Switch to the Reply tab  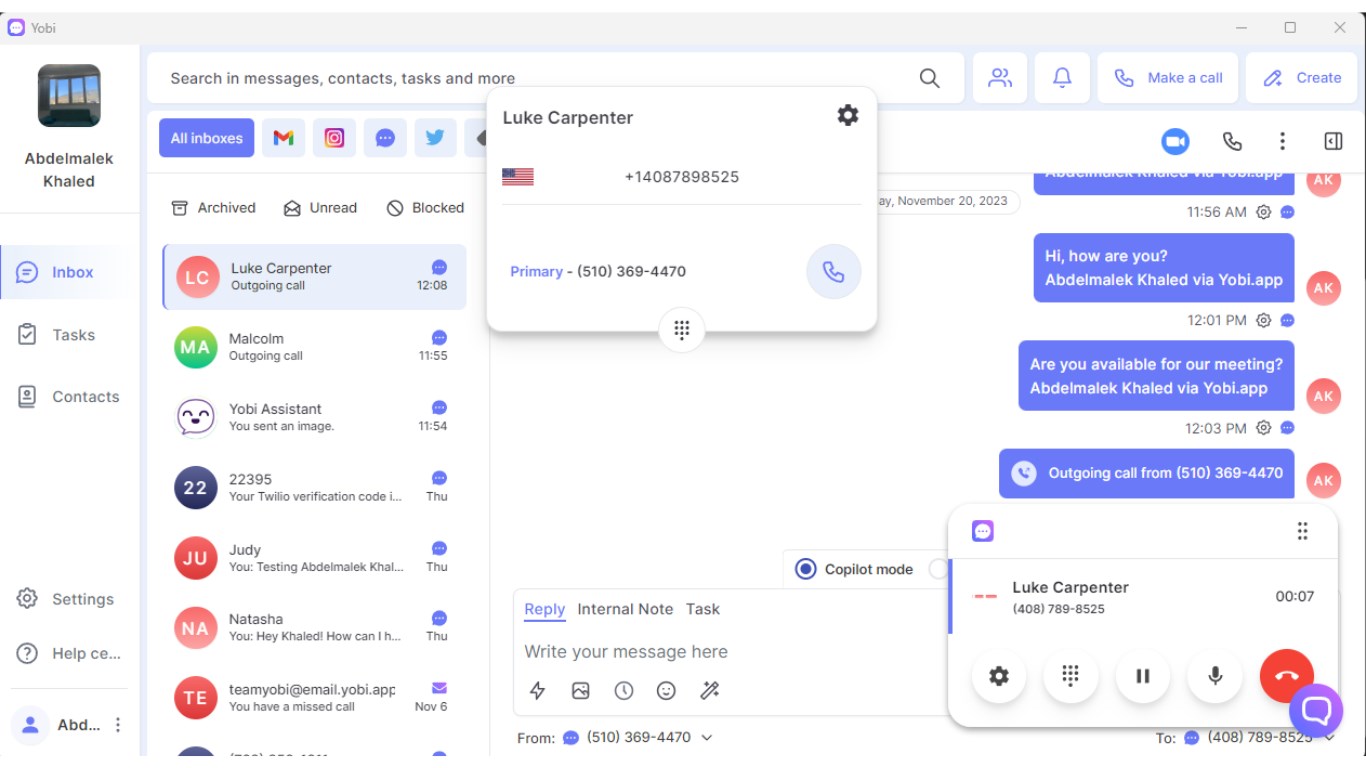(x=544, y=609)
